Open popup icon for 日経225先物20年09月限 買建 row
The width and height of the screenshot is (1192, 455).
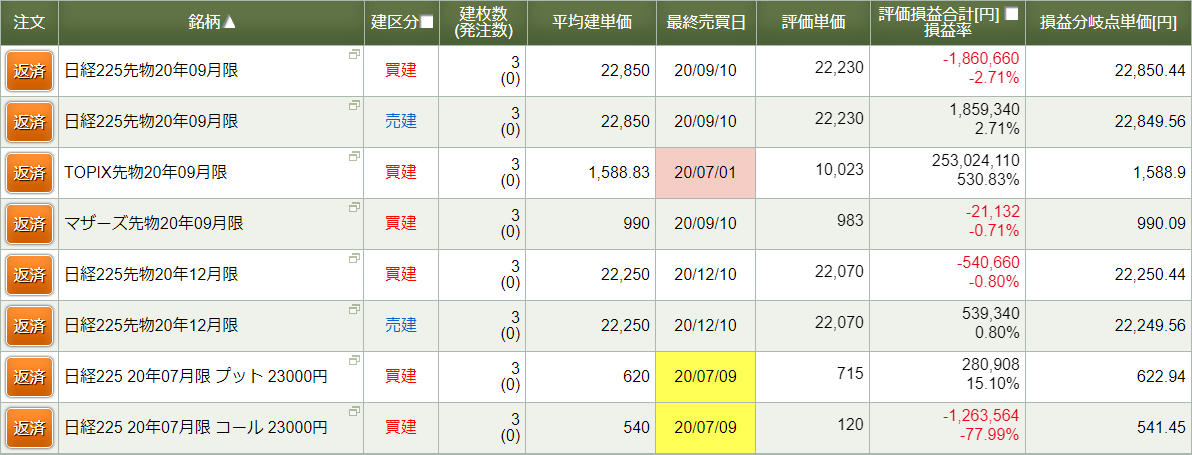(354, 55)
